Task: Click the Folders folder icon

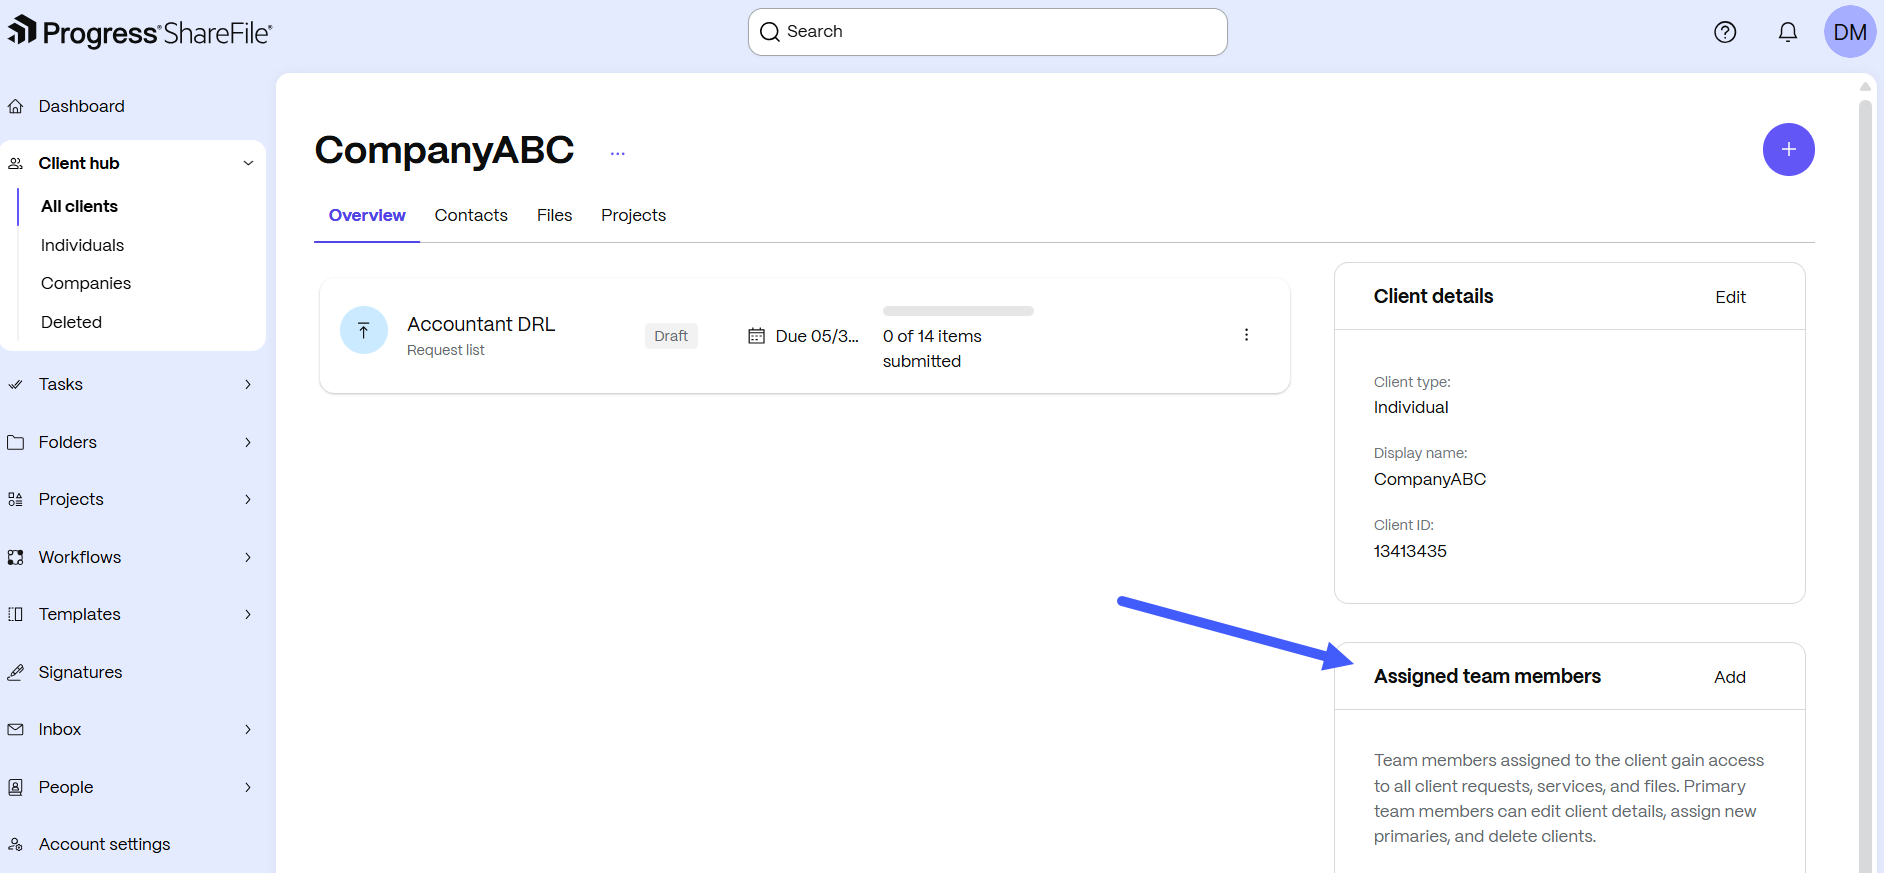Action: [16, 442]
